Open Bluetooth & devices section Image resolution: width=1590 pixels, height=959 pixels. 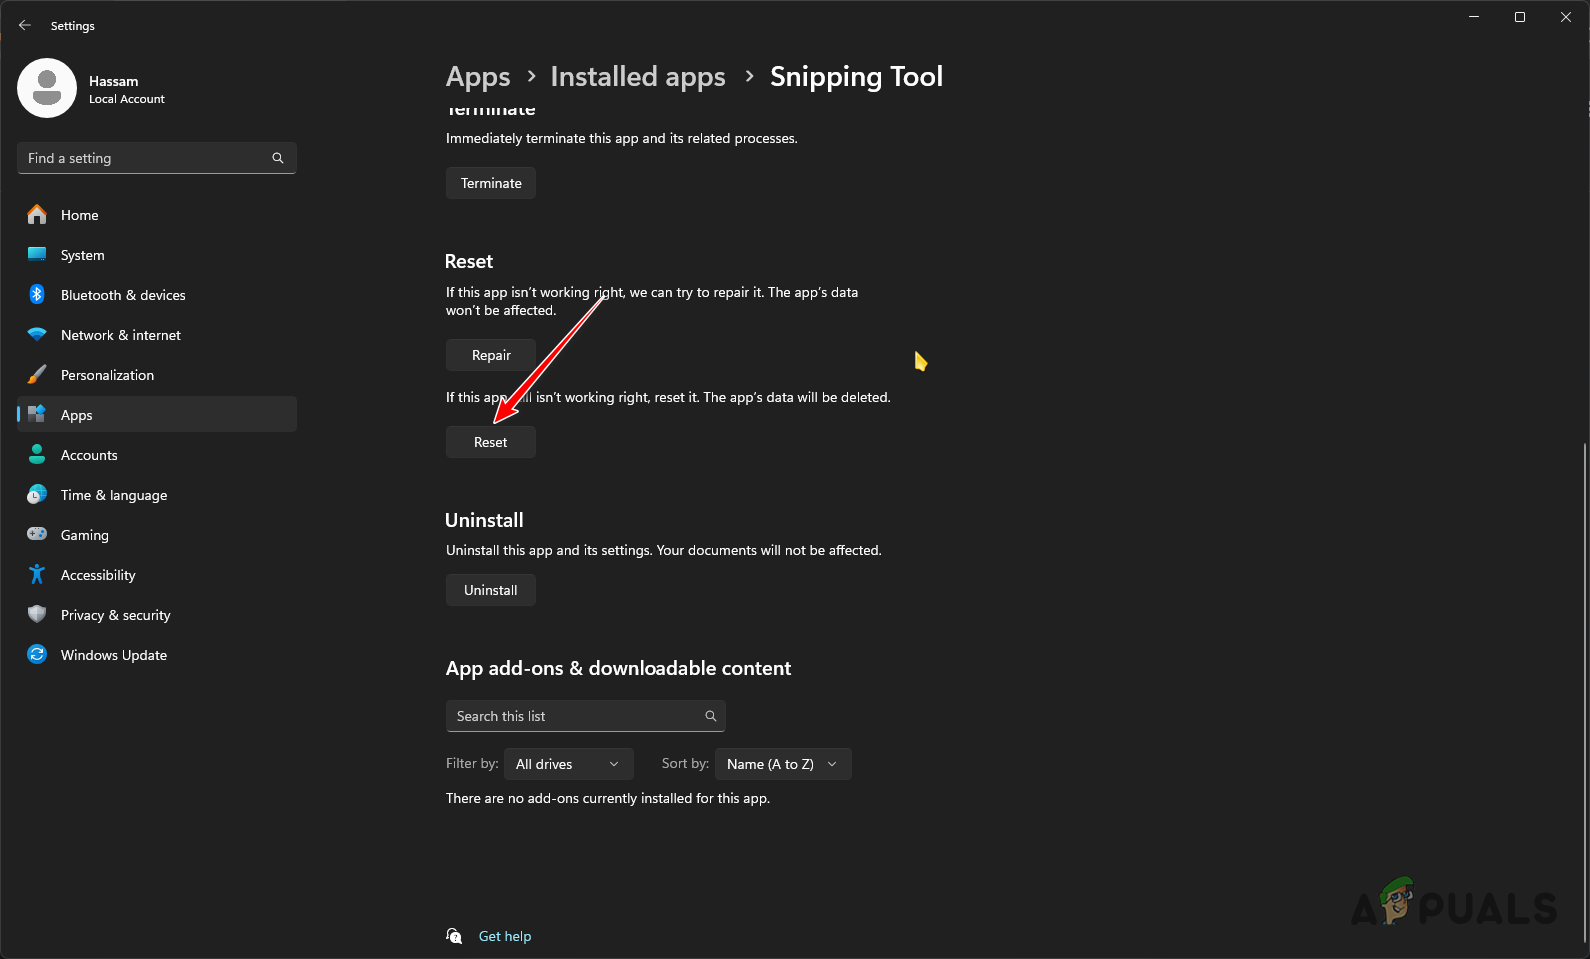[157, 295]
